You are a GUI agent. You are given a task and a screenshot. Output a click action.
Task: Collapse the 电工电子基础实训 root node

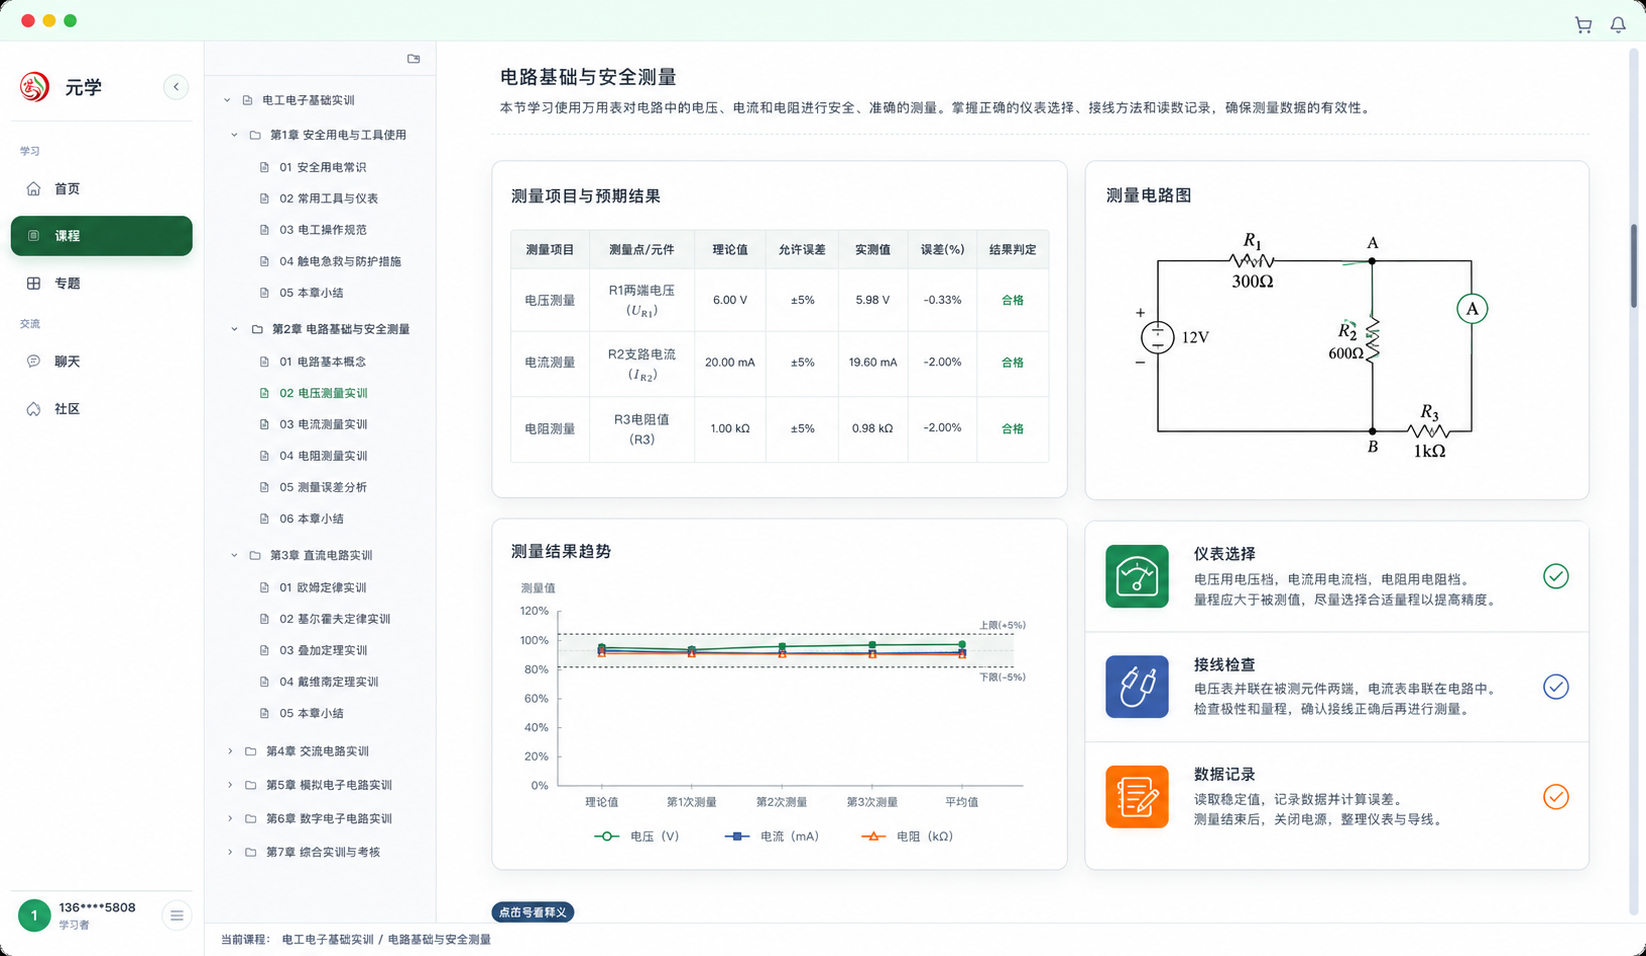227,100
